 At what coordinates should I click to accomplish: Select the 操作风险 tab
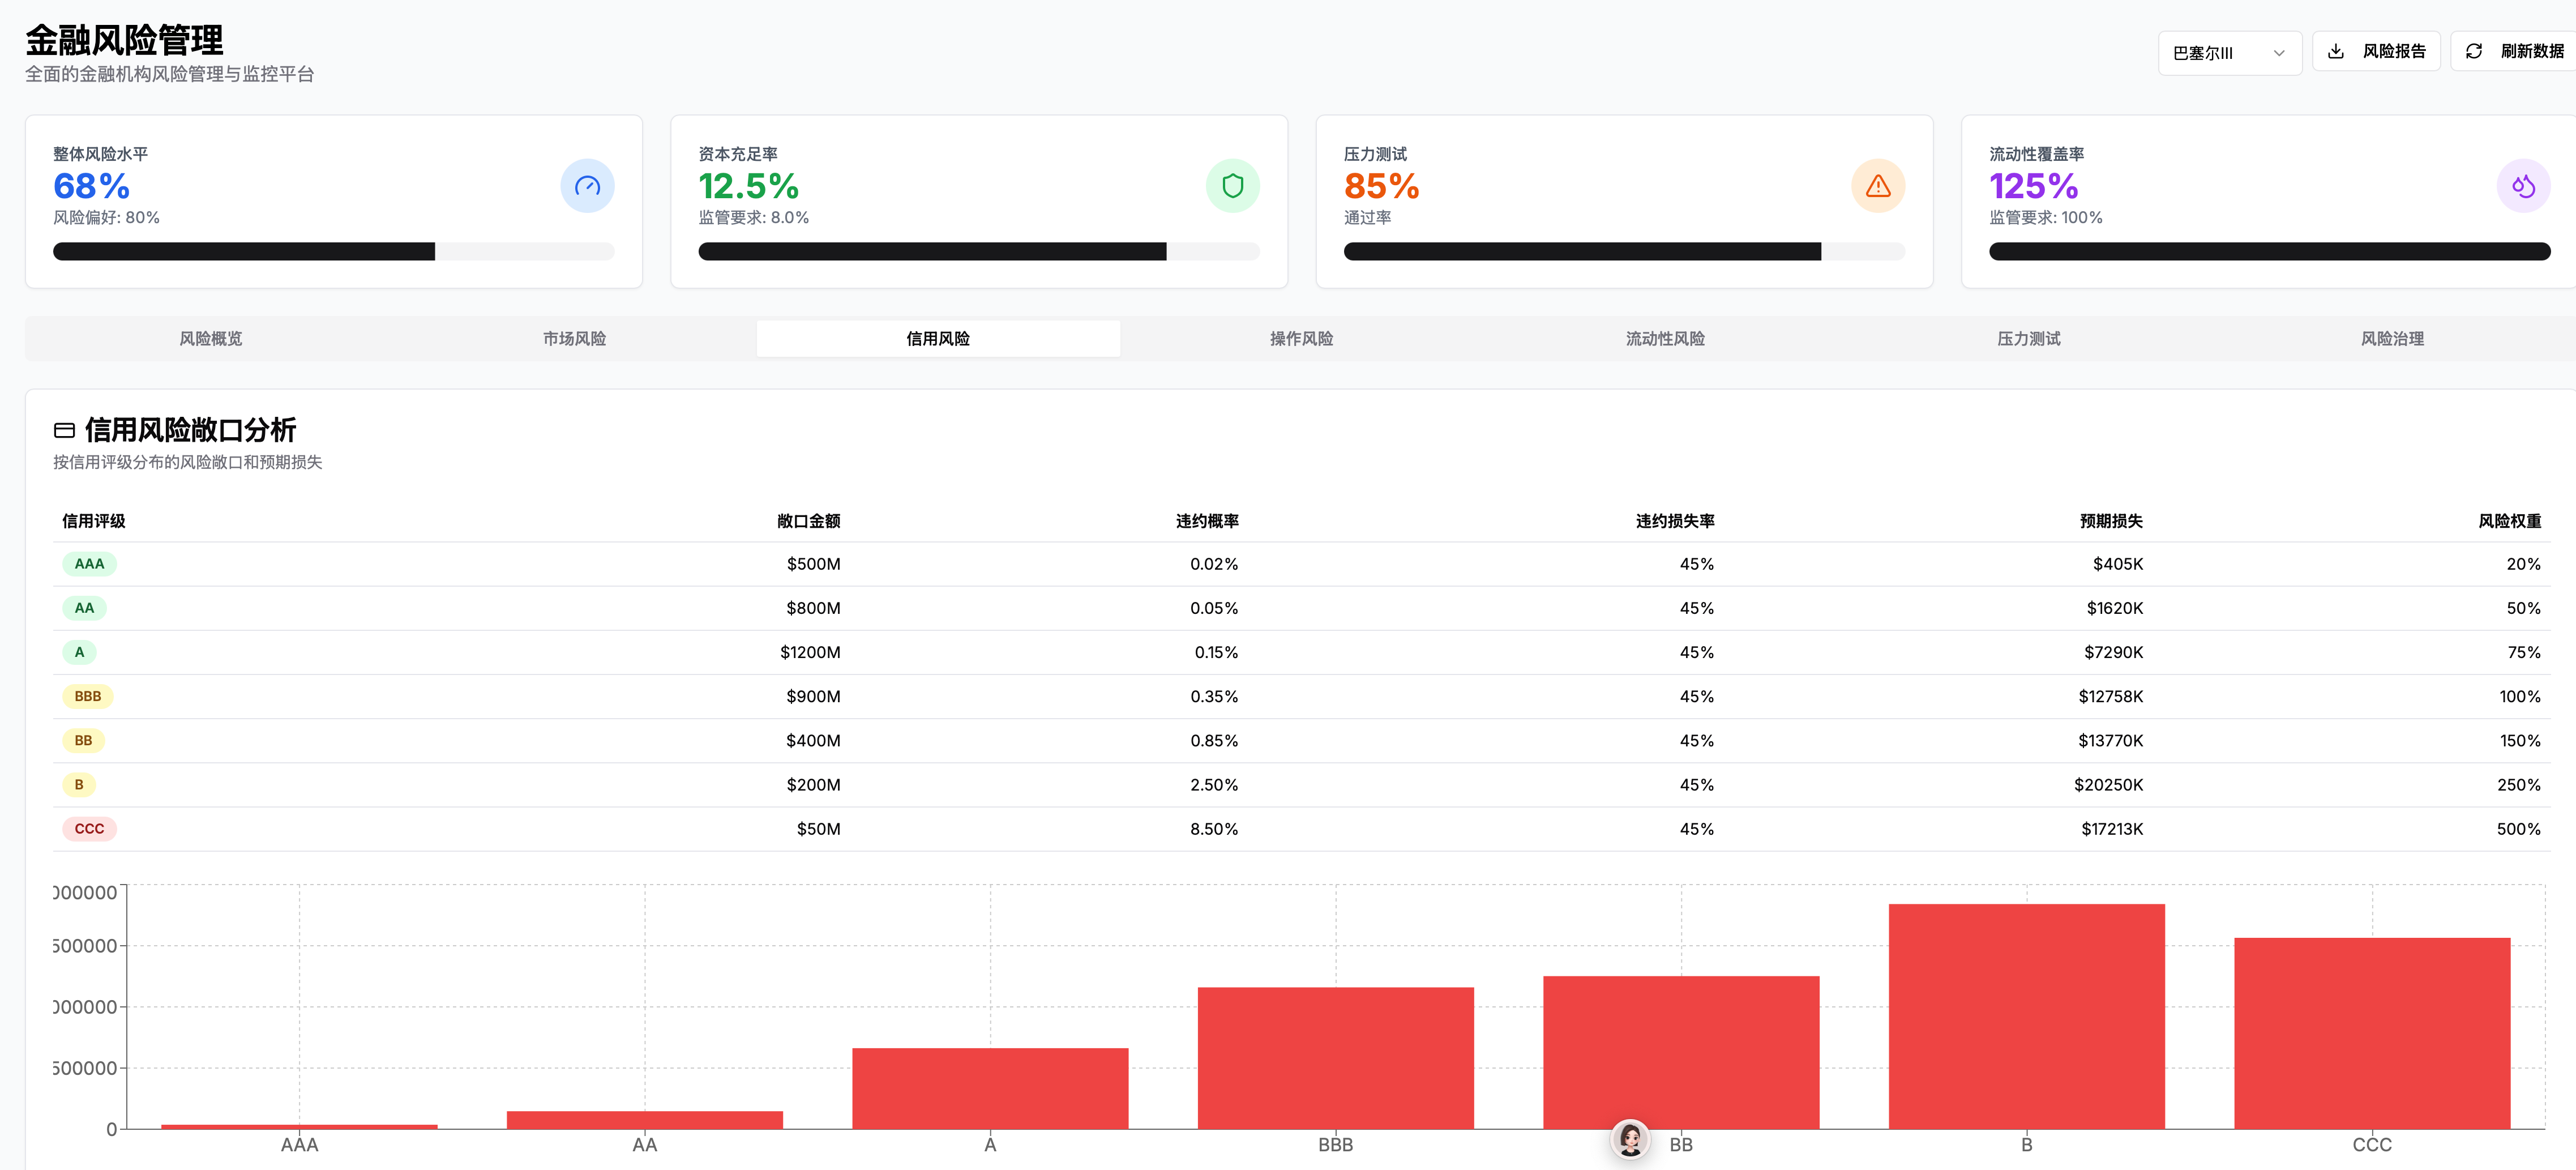point(1301,338)
